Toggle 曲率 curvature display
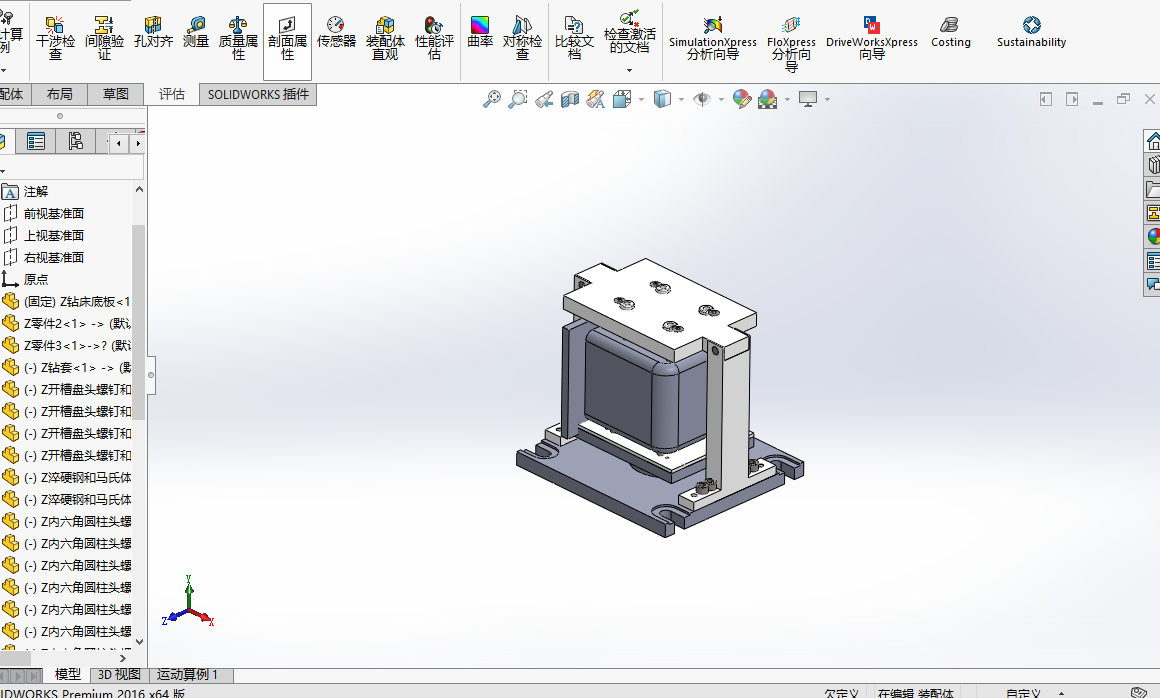 coord(480,33)
